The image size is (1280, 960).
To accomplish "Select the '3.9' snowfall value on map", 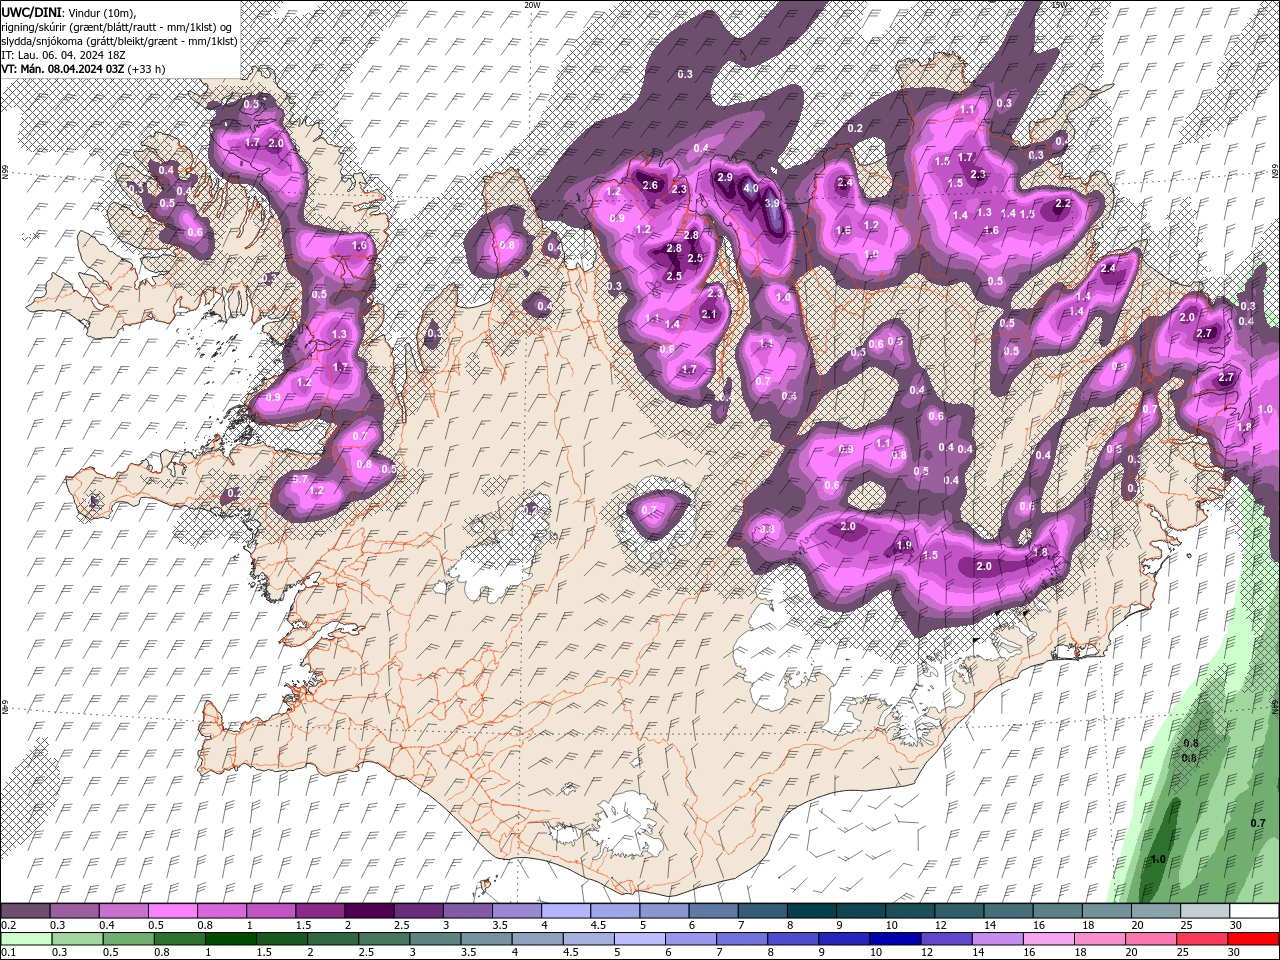I will point(772,203).
